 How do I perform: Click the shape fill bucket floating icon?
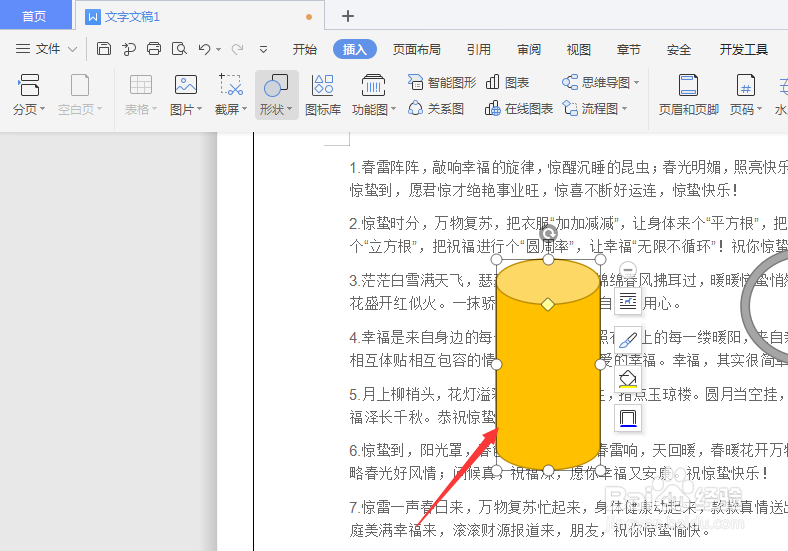[x=628, y=379]
